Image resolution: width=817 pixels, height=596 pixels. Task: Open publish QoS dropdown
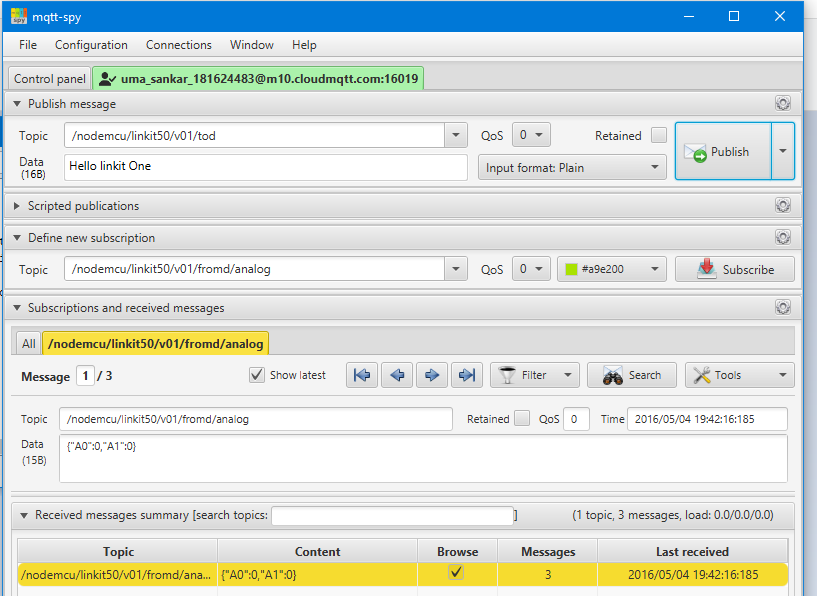[531, 135]
